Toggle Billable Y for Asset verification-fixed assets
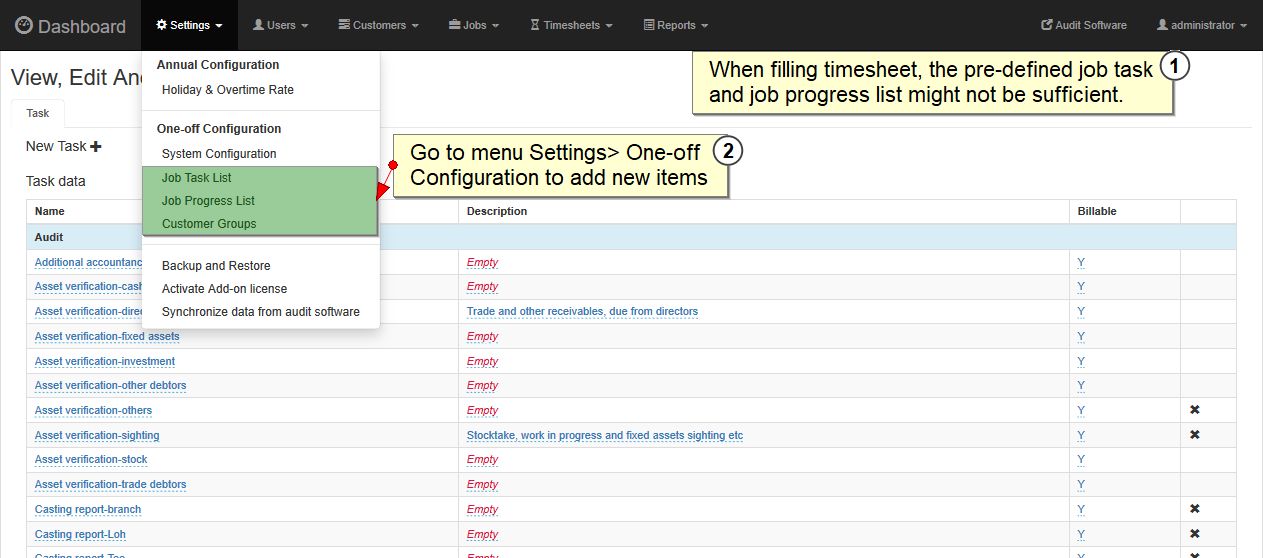The image size is (1263, 558). pyautogui.click(x=1081, y=336)
